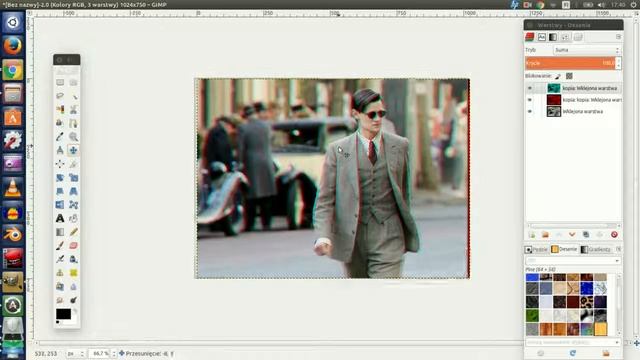640x360 pixels.
Task: Select the Perspective tool
Action: tap(73, 191)
